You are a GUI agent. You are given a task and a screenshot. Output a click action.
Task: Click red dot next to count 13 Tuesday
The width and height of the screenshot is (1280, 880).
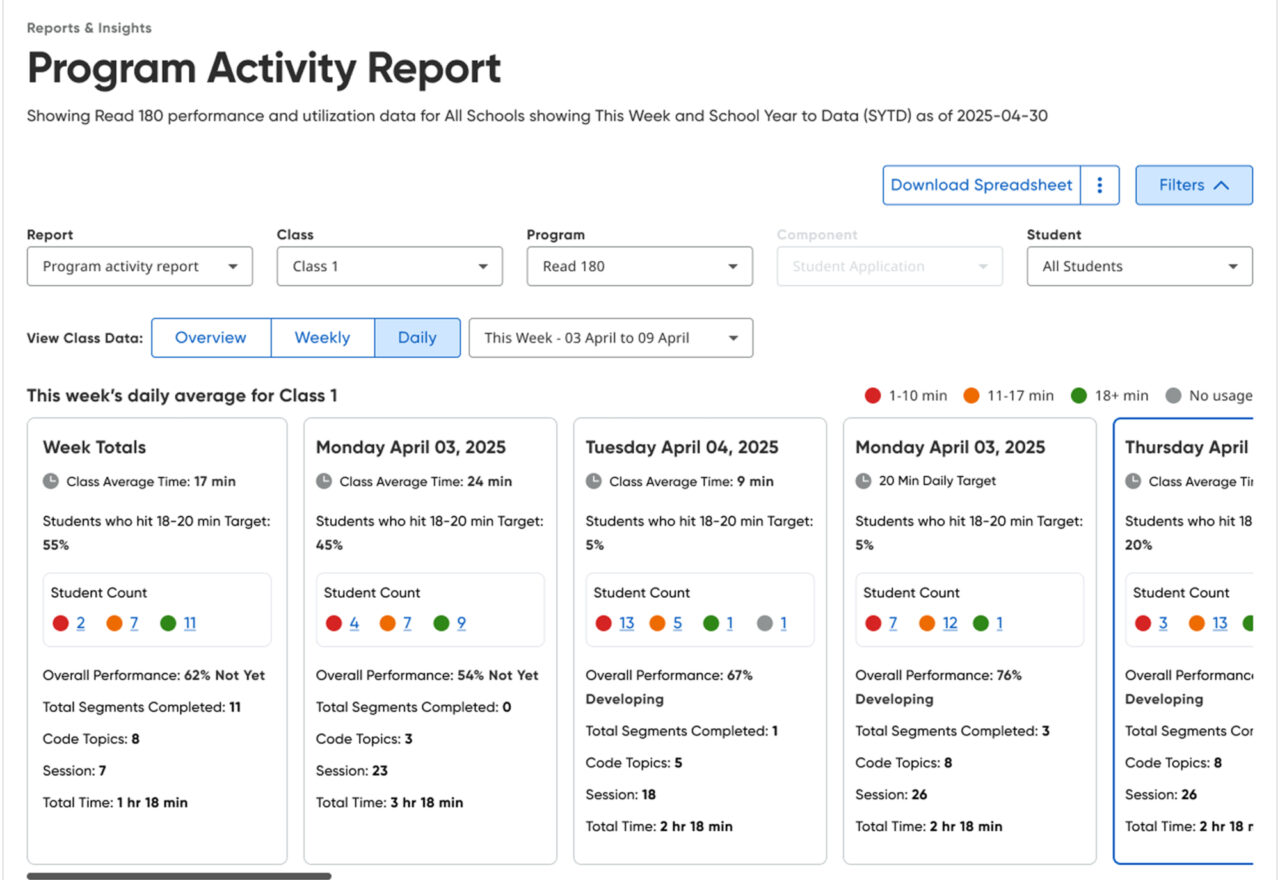point(603,623)
